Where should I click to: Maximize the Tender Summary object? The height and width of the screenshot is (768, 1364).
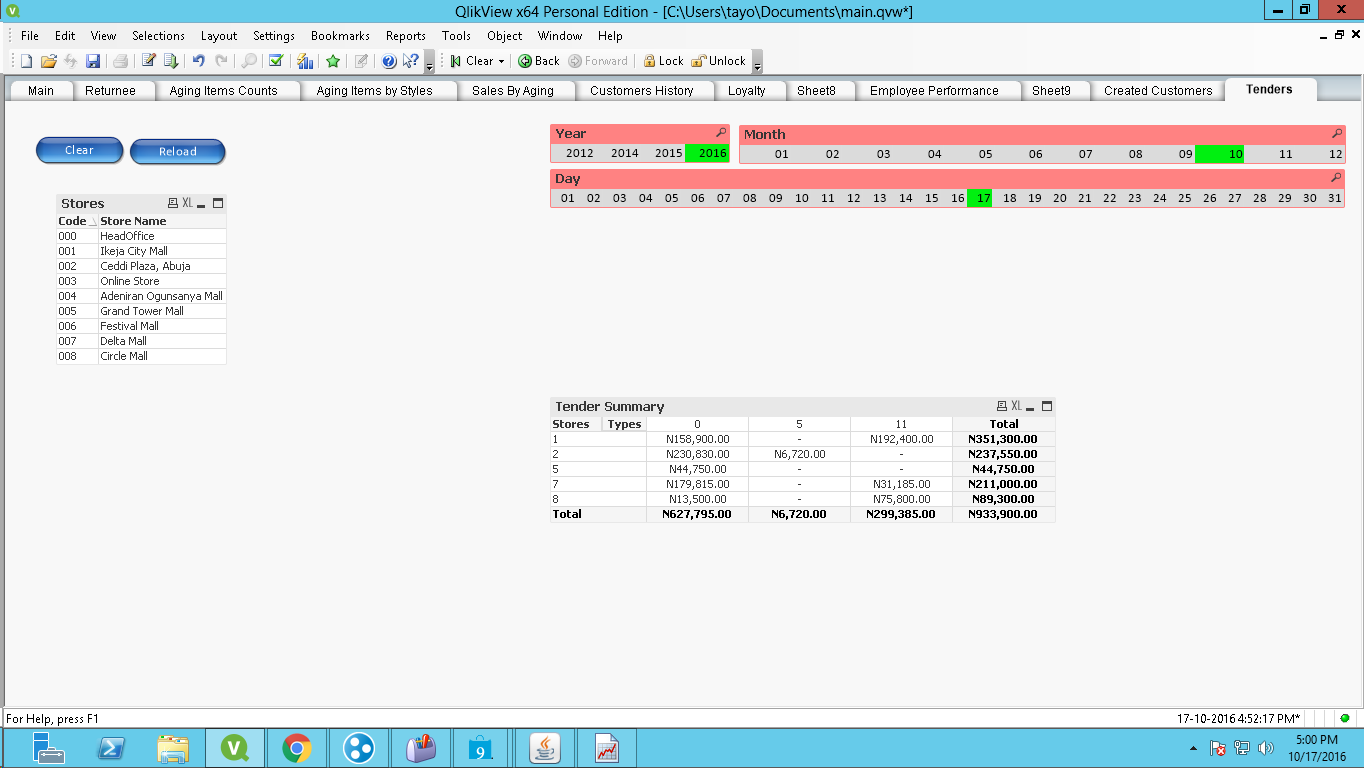(1047, 406)
